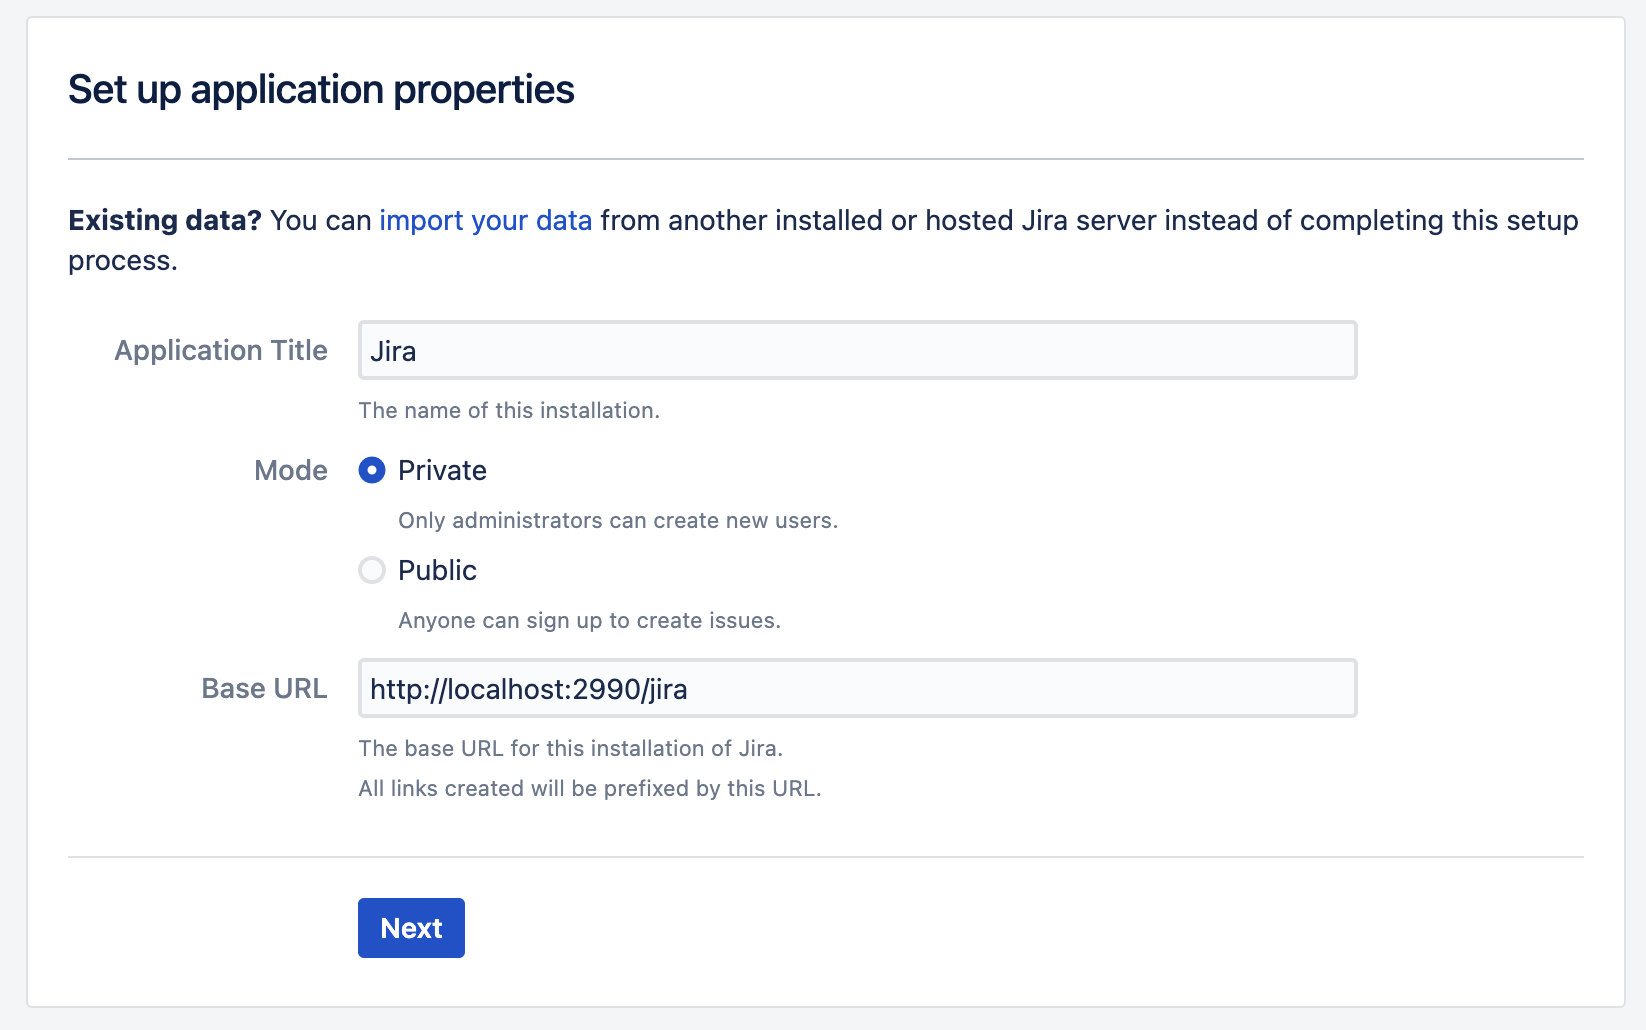
Task: Select the Public mode radio button
Action: point(372,570)
